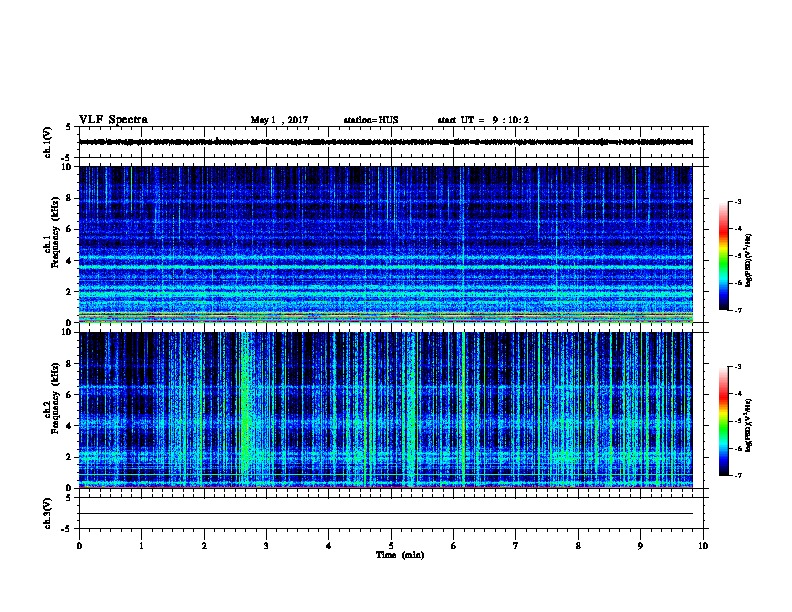This screenshot has width=792, height=612.
Task: Click the "-3" label on ch.1 colorbar
Action: (738, 202)
